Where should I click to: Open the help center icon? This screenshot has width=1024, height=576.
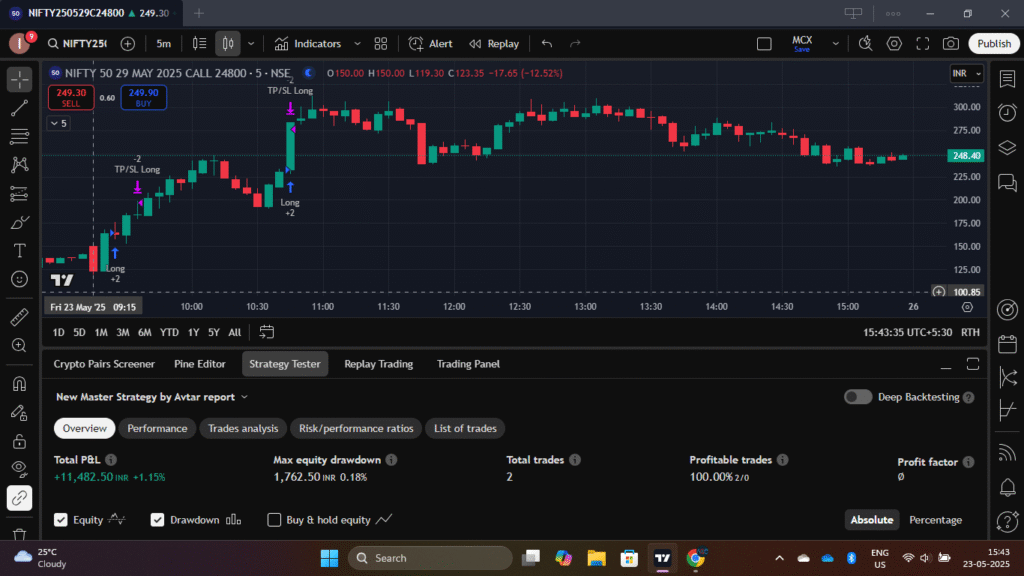pyautogui.click(x=1007, y=522)
